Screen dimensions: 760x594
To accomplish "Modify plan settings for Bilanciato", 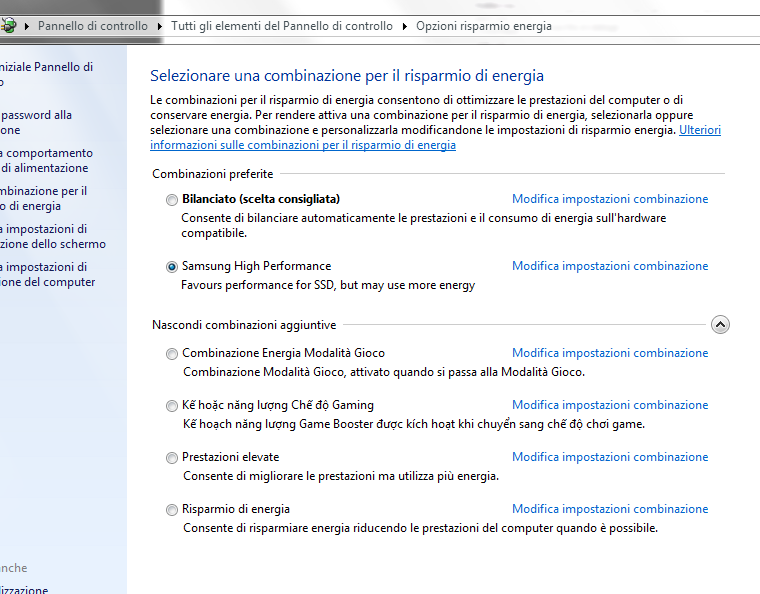I will pos(610,199).
